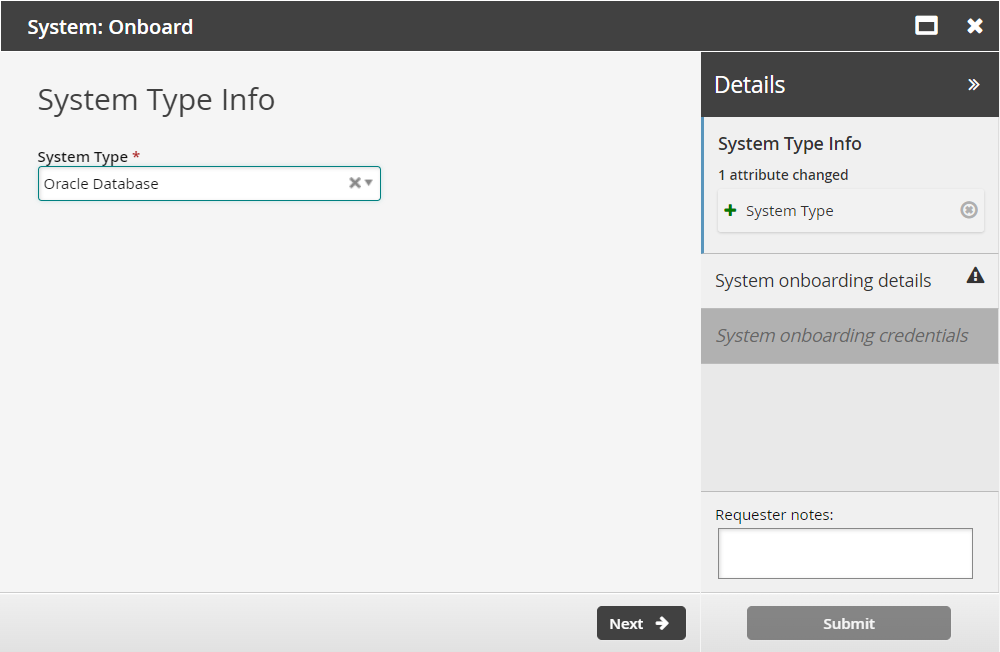Viewport: 1000px width, 652px height.
Task: Clear the Oracle Database selection
Action: point(354,183)
